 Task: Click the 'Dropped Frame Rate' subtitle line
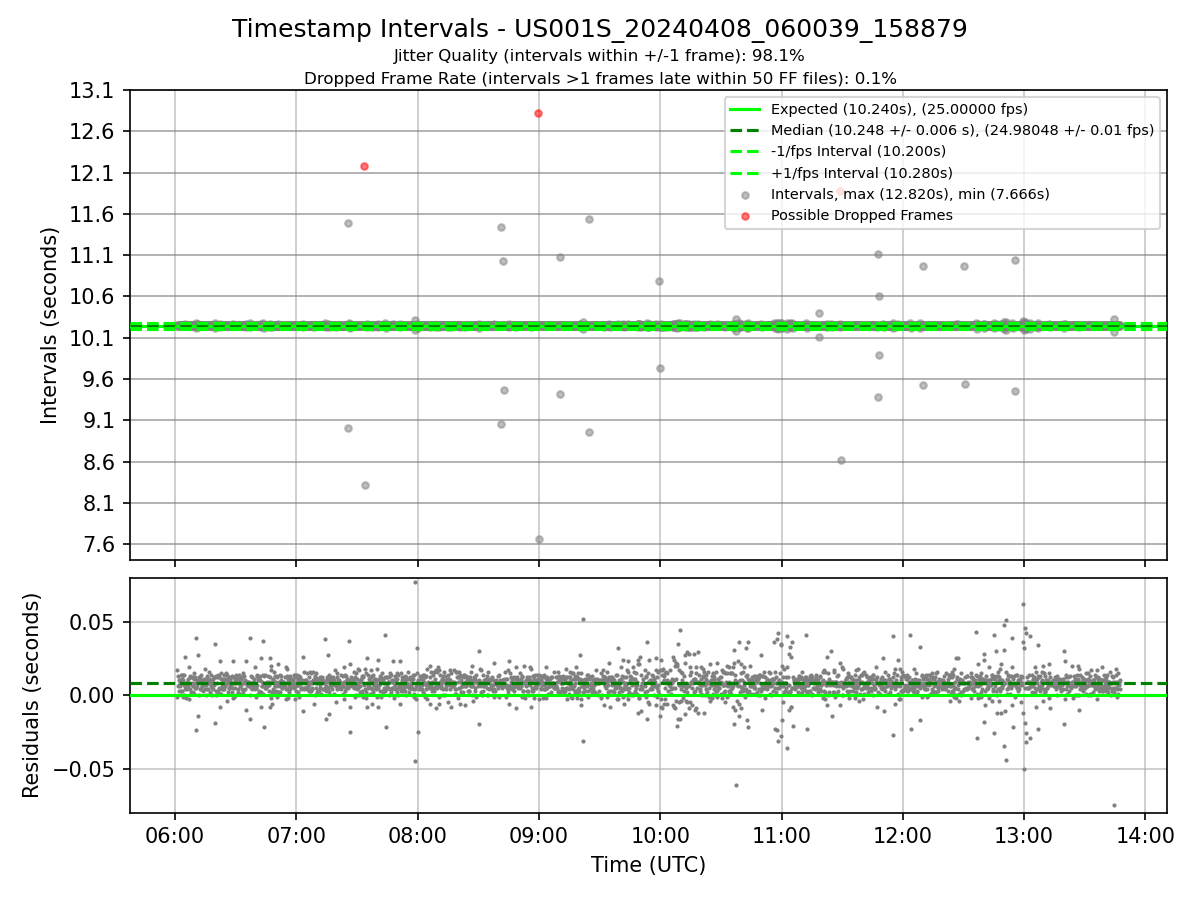(600, 78)
